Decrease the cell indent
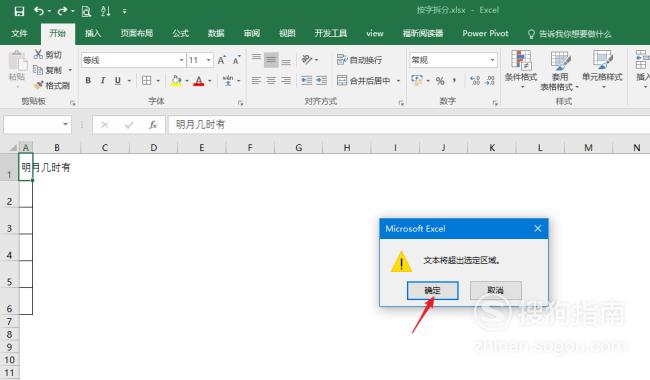The height and width of the screenshot is (380, 650). click(307, 80)
